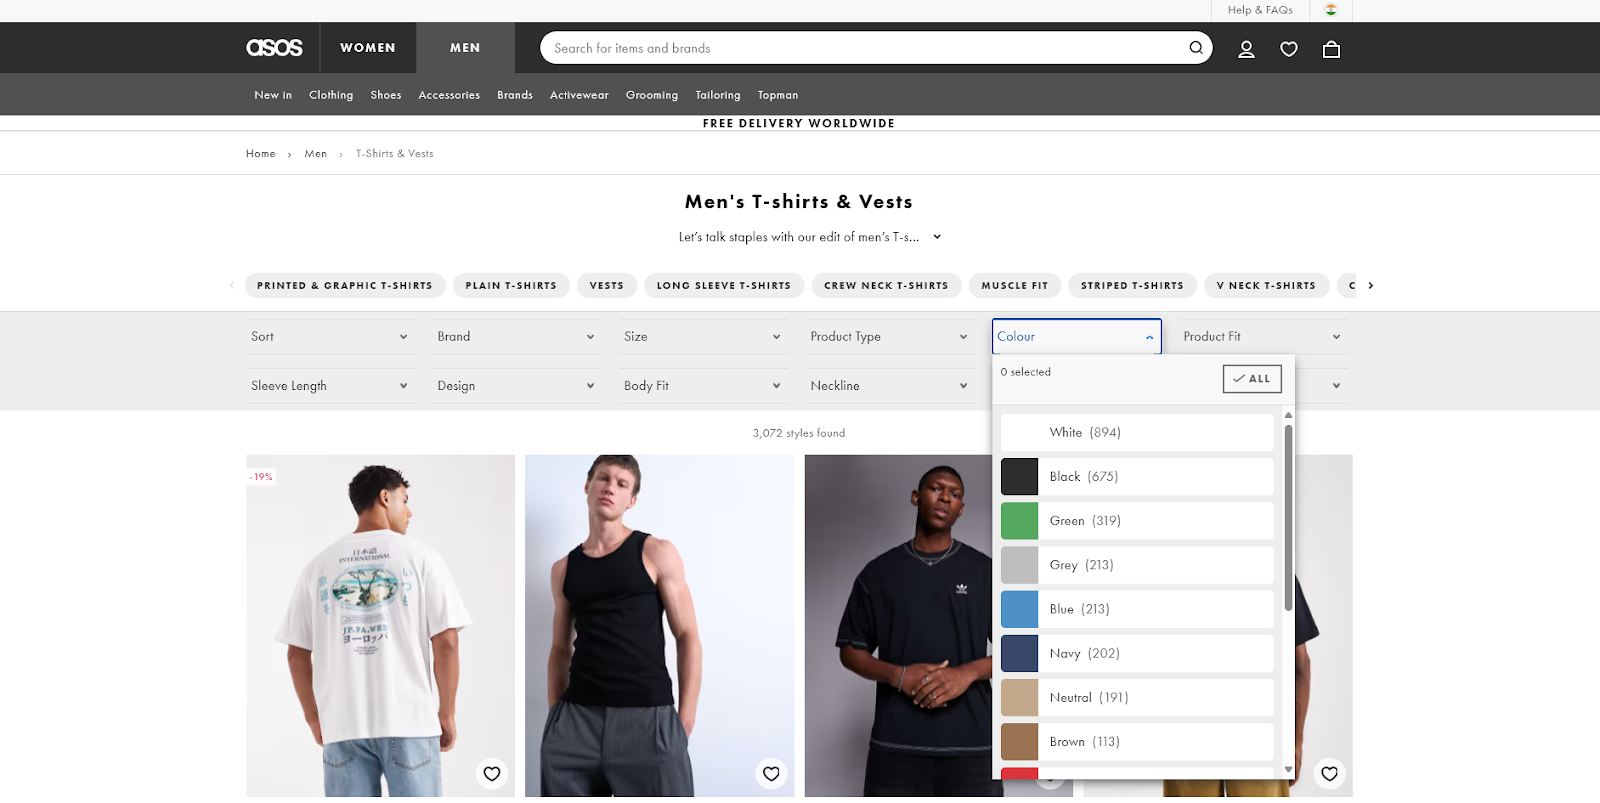Open the Product Fit dropdown
This screenshot has width=1600, height=803.
(x=1262, y=337)
